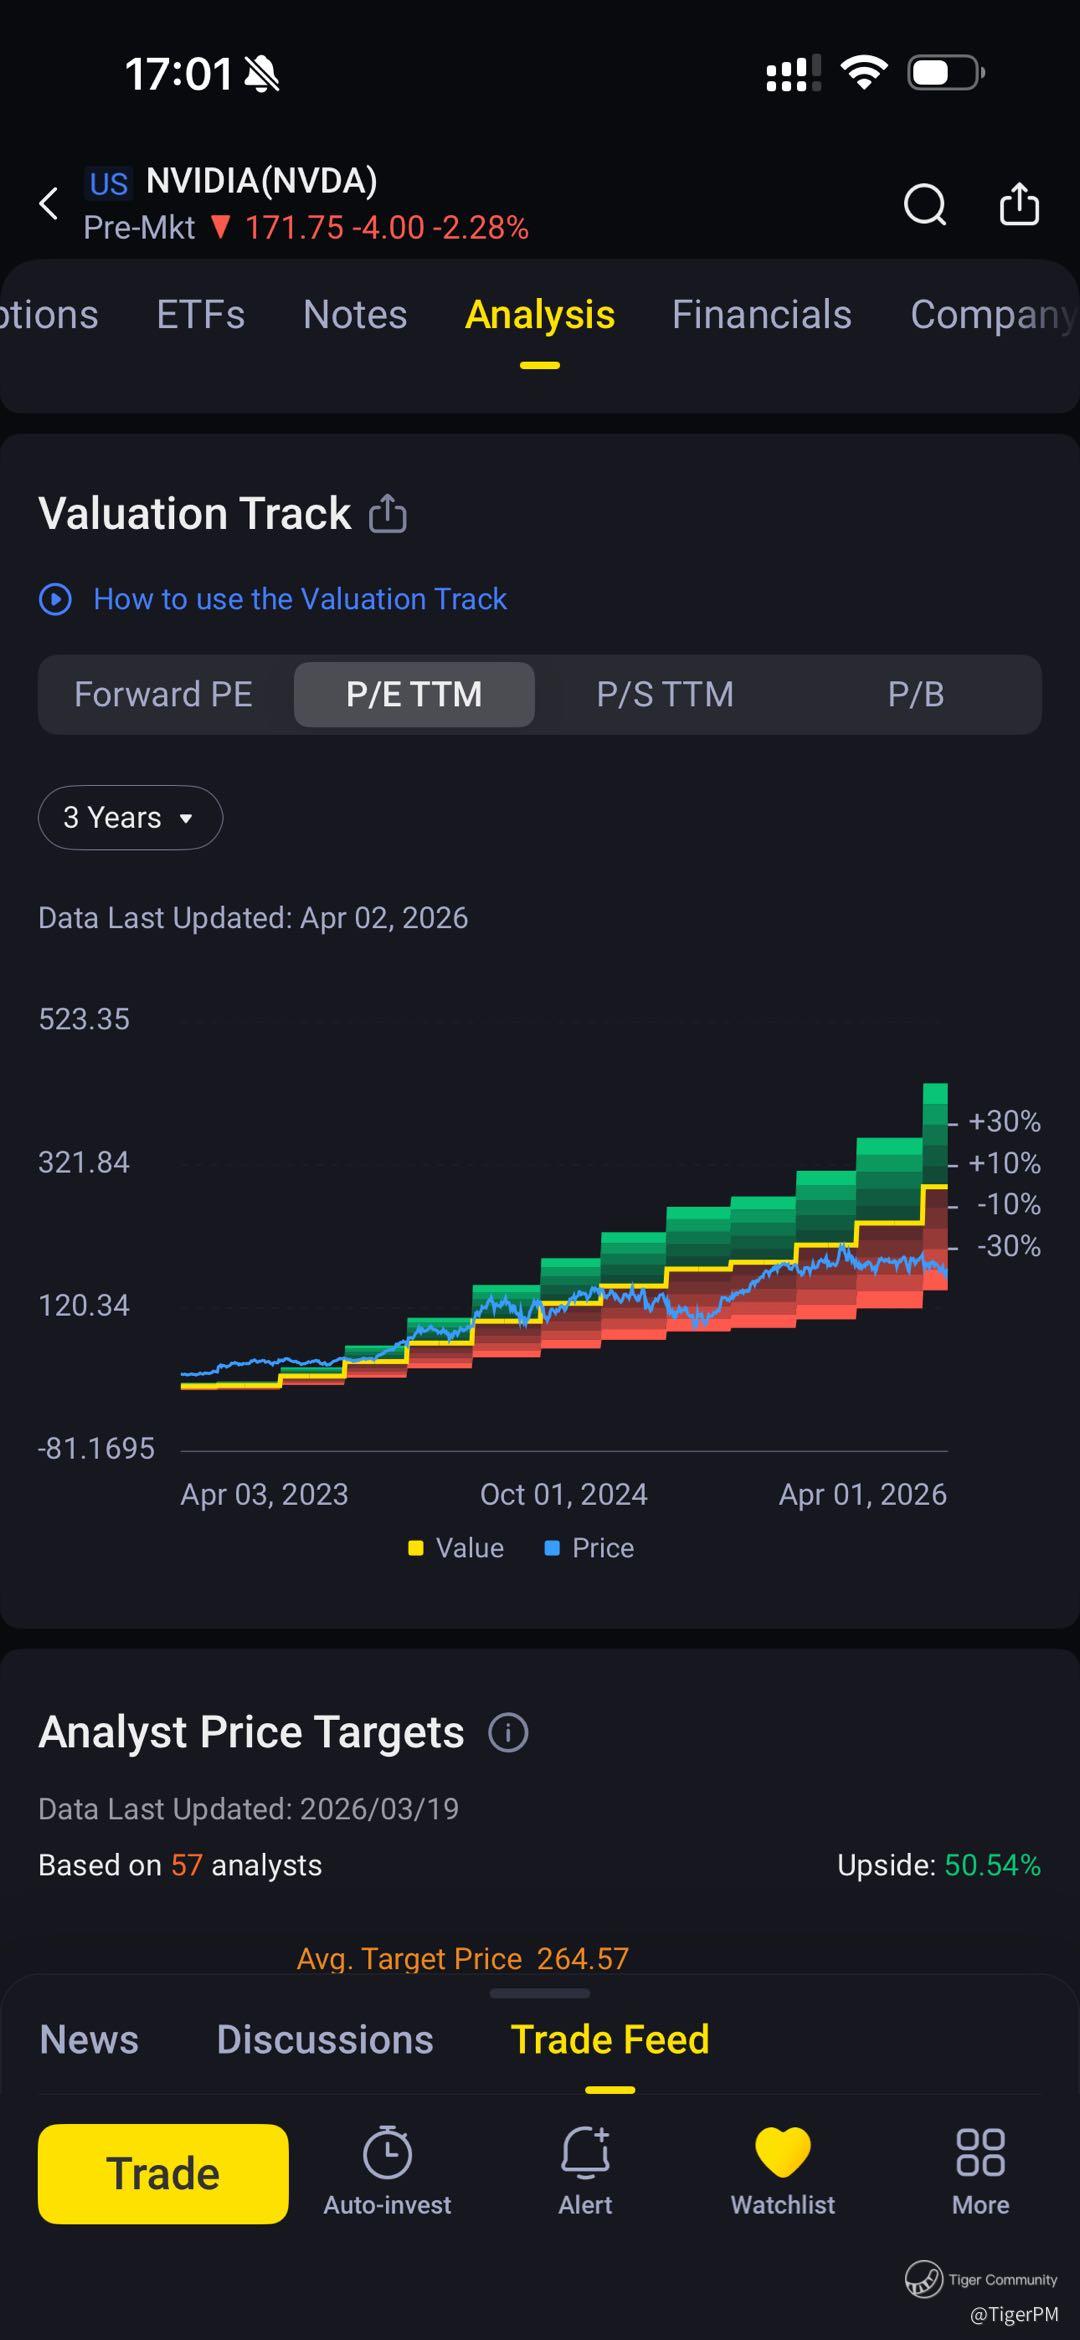1080x2340 pixels.
Task: Share the Valuation Track chart
Action: (388, 514)
